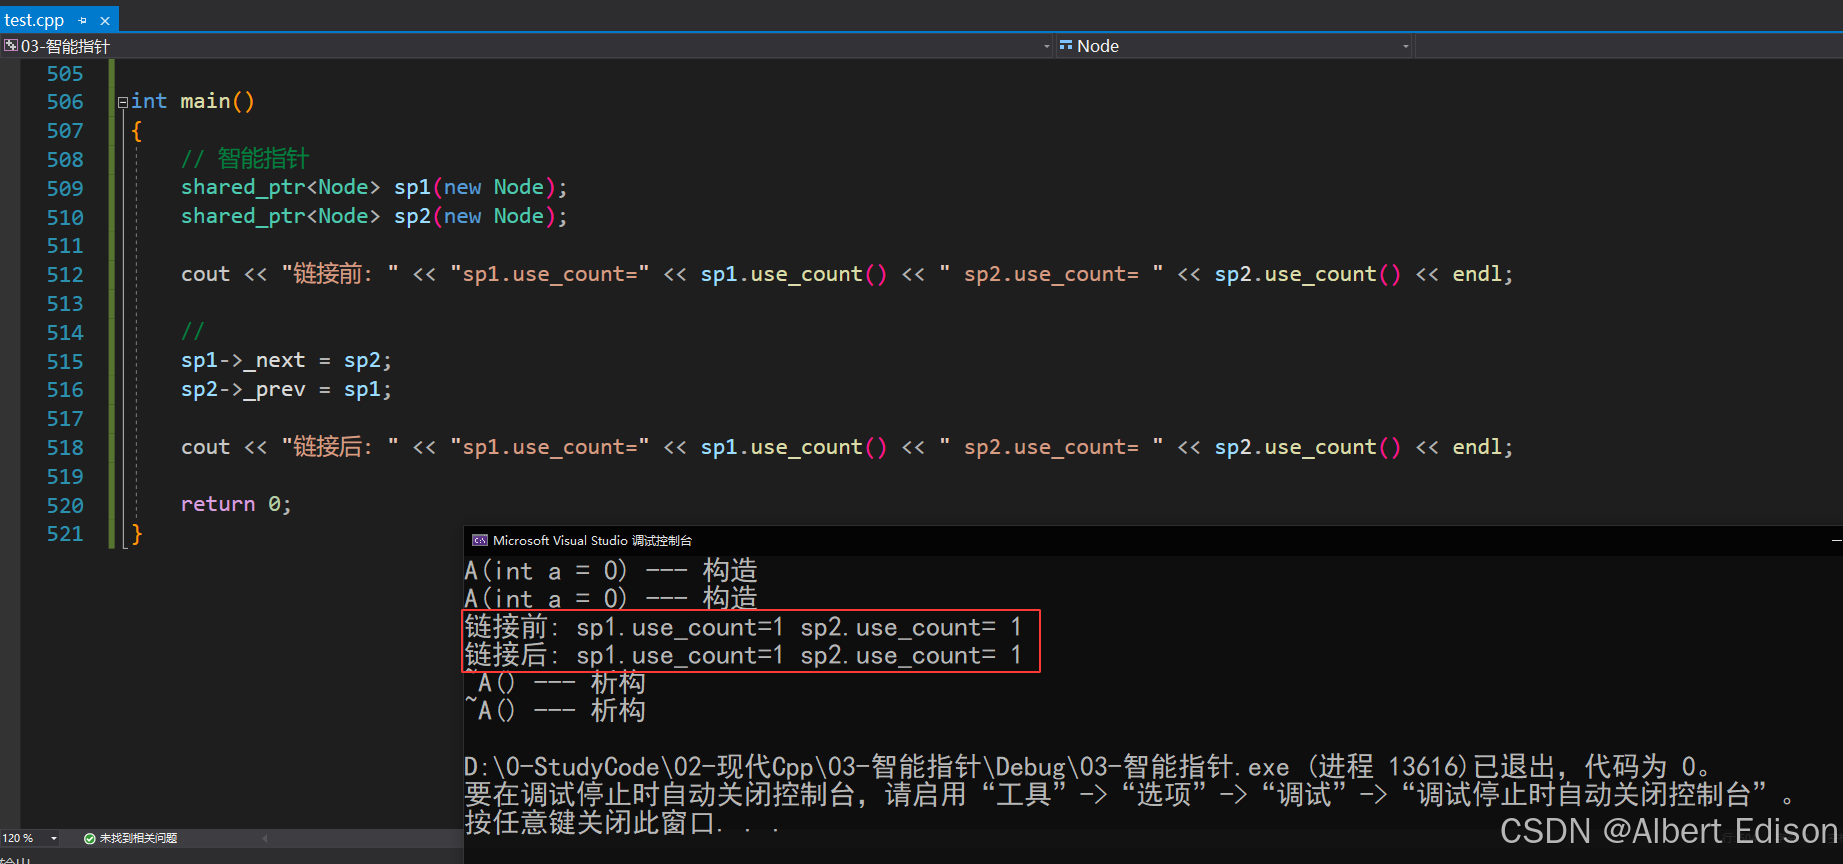This screenshot has height=864, width=1843.
Task: Click the 链接后 console output line
Action: click(743, 655)
